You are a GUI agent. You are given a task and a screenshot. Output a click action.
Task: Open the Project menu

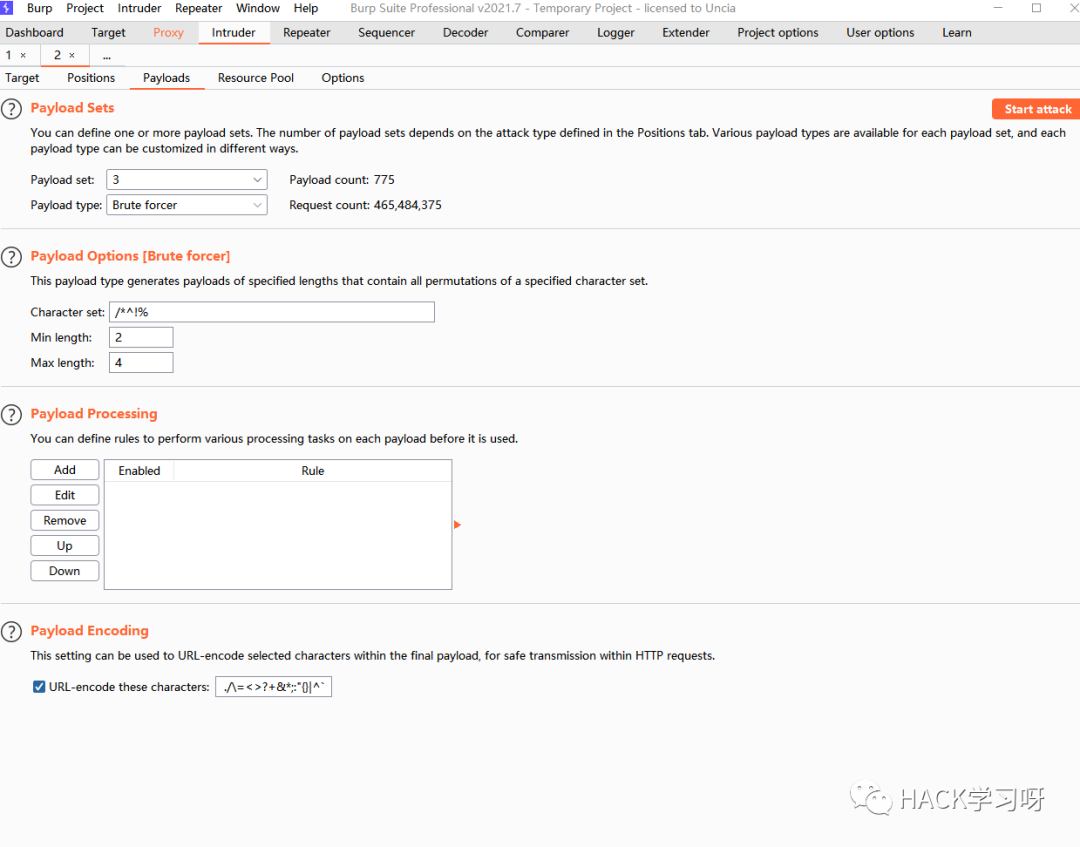click(x=85, y=8)
